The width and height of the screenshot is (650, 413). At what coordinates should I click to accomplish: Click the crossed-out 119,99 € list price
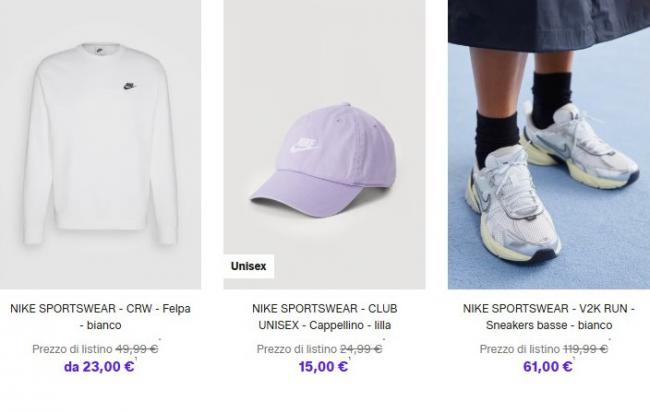point(585,349)
